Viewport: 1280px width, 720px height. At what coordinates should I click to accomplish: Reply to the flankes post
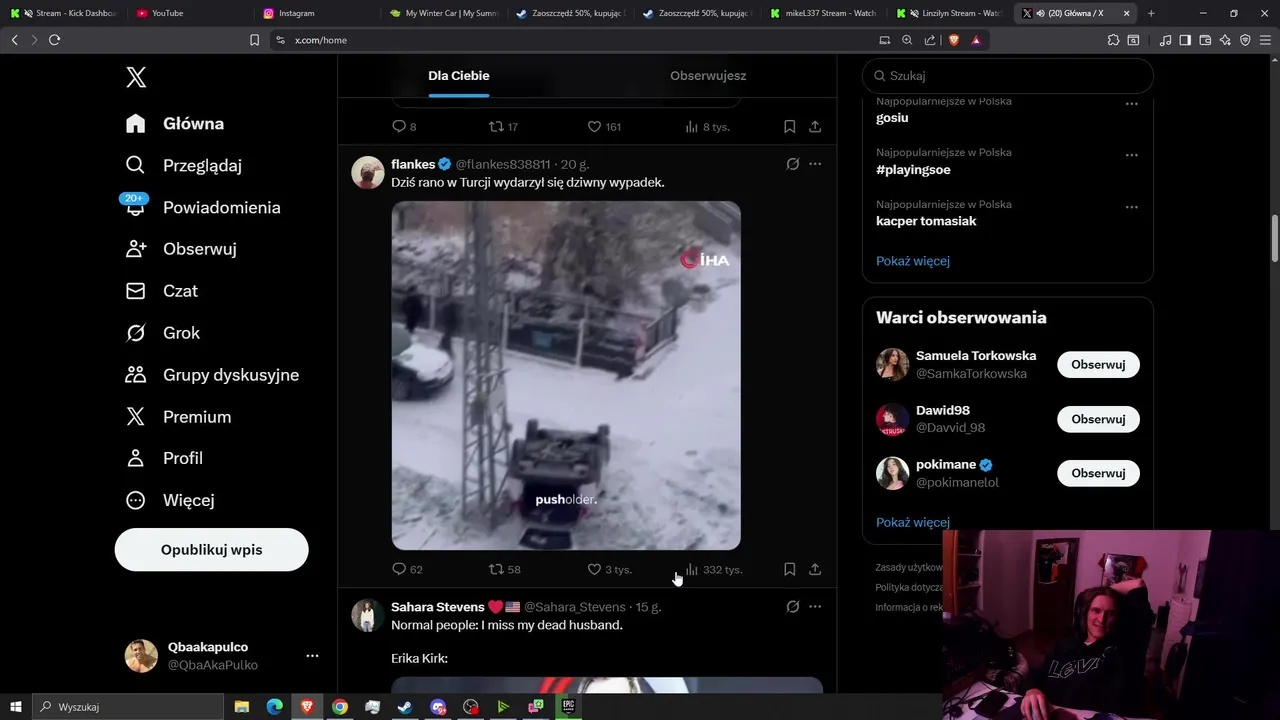tap(407, 569)
